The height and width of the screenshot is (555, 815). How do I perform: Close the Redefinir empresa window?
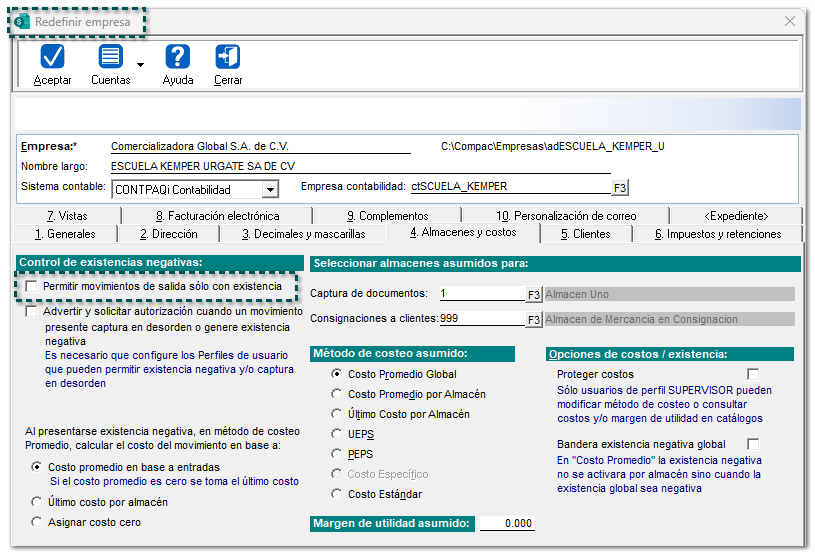790,21
